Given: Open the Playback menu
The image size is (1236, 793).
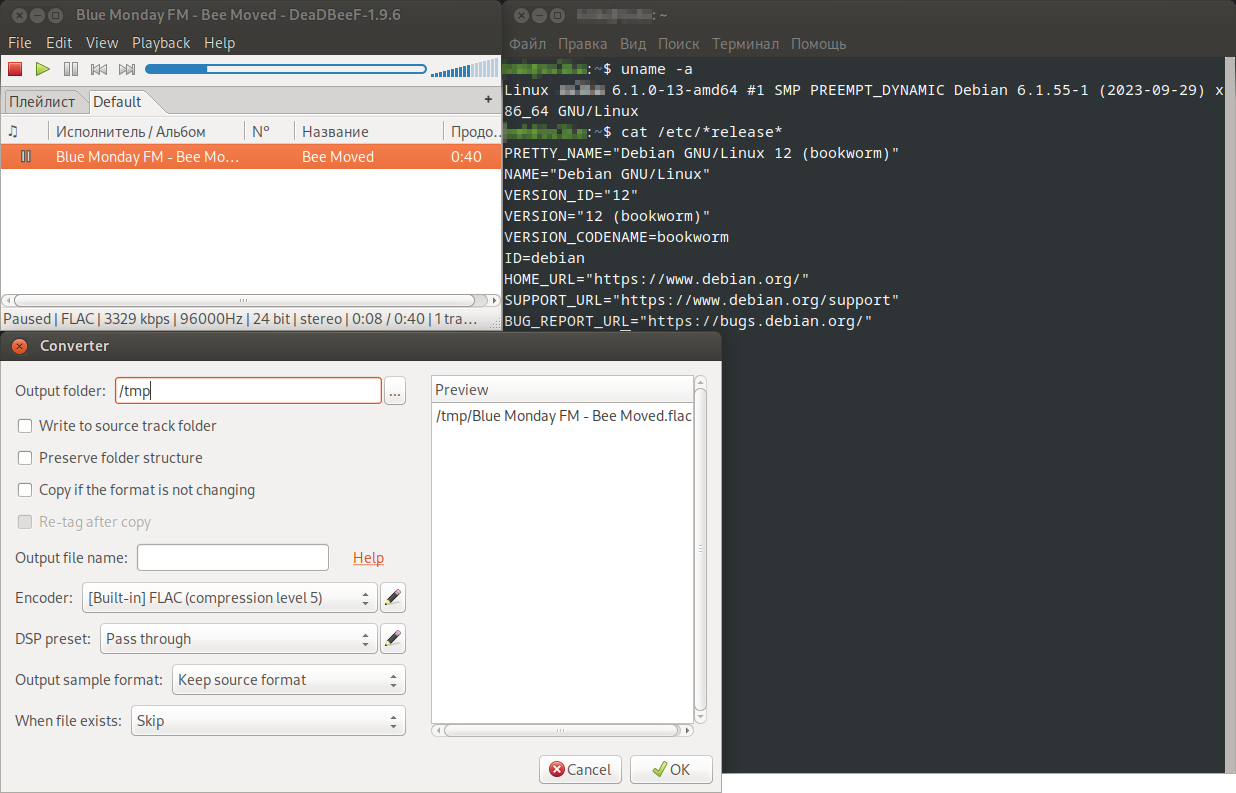Looking at the screenshot, I should click(160, 43).
